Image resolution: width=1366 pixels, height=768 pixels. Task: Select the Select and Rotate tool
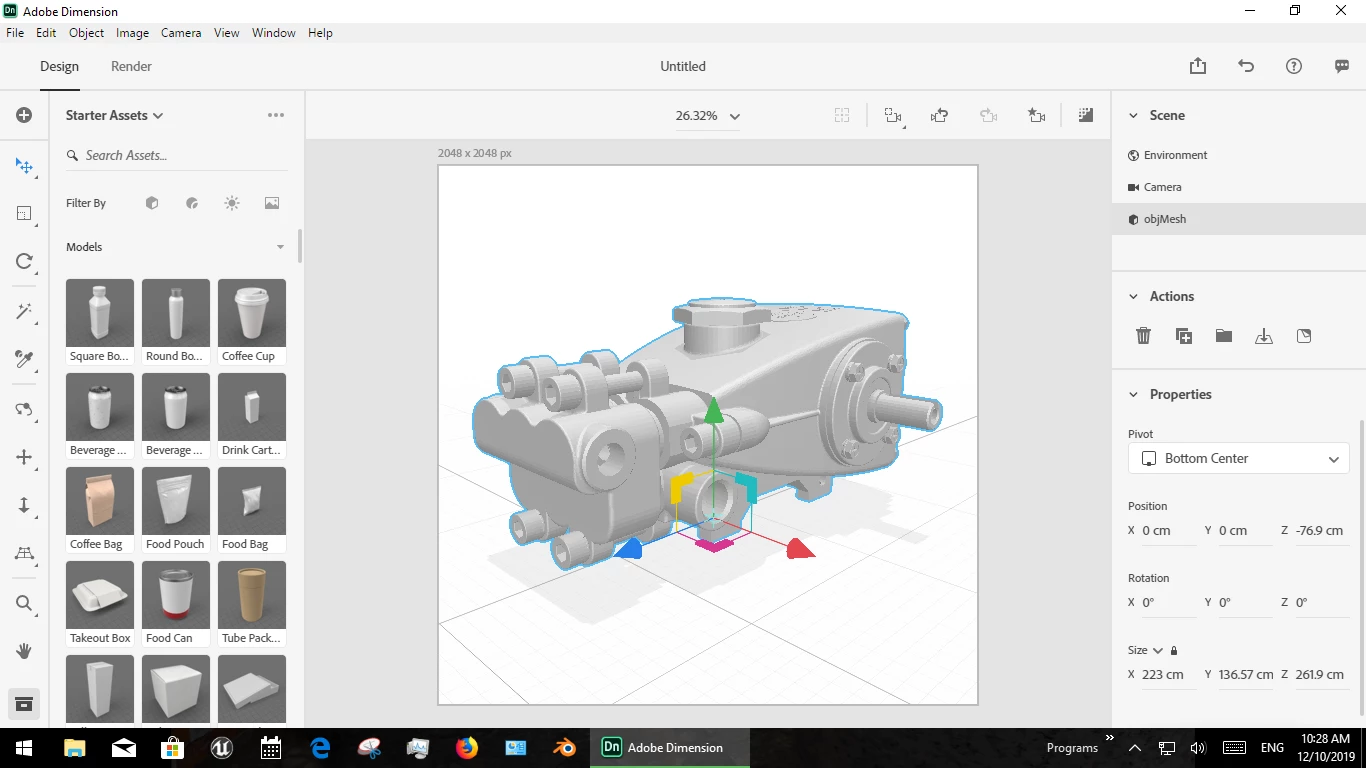coord(24,261)
